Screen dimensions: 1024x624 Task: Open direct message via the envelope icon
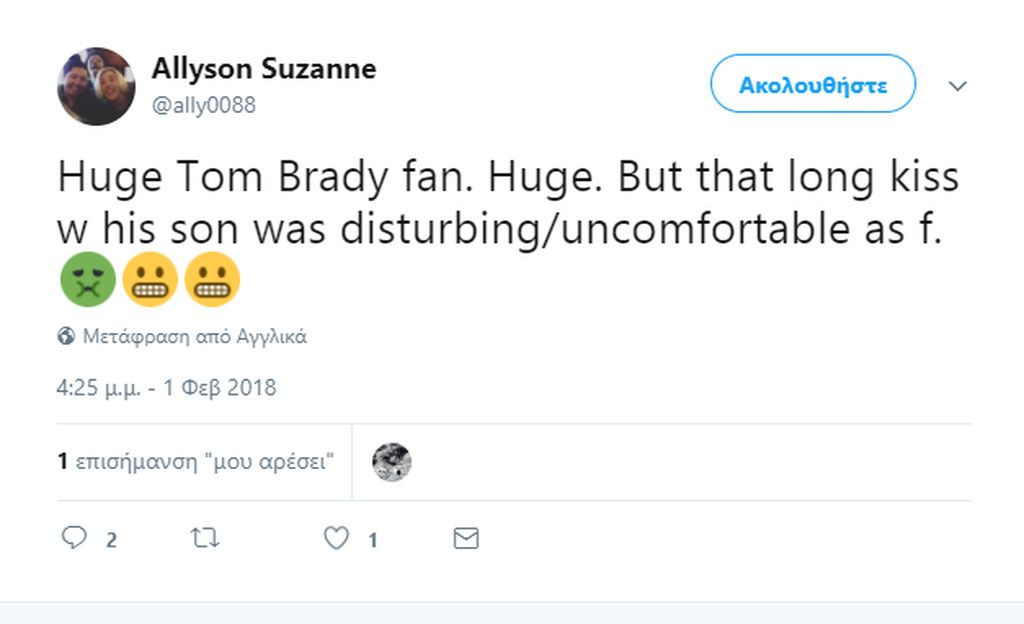click(466, 538)
